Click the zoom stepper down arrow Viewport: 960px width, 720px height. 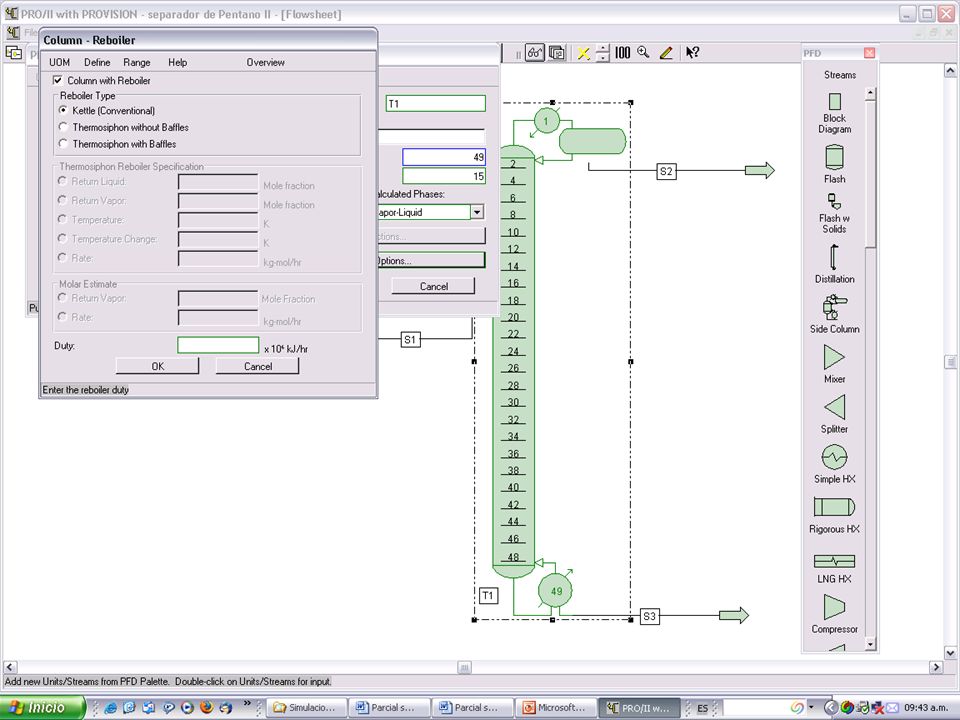(x=603, y=58)
